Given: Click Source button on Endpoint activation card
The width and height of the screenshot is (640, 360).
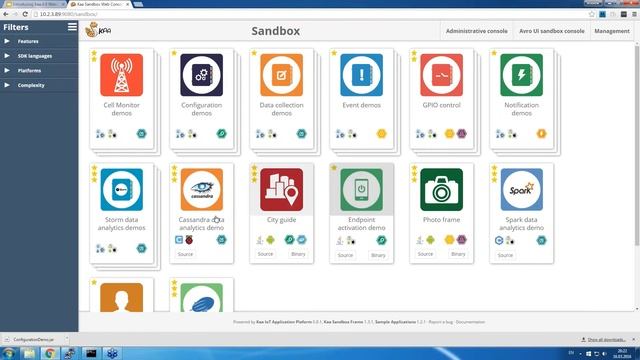Looking at the screenshot, I should (x=345, y=255).
